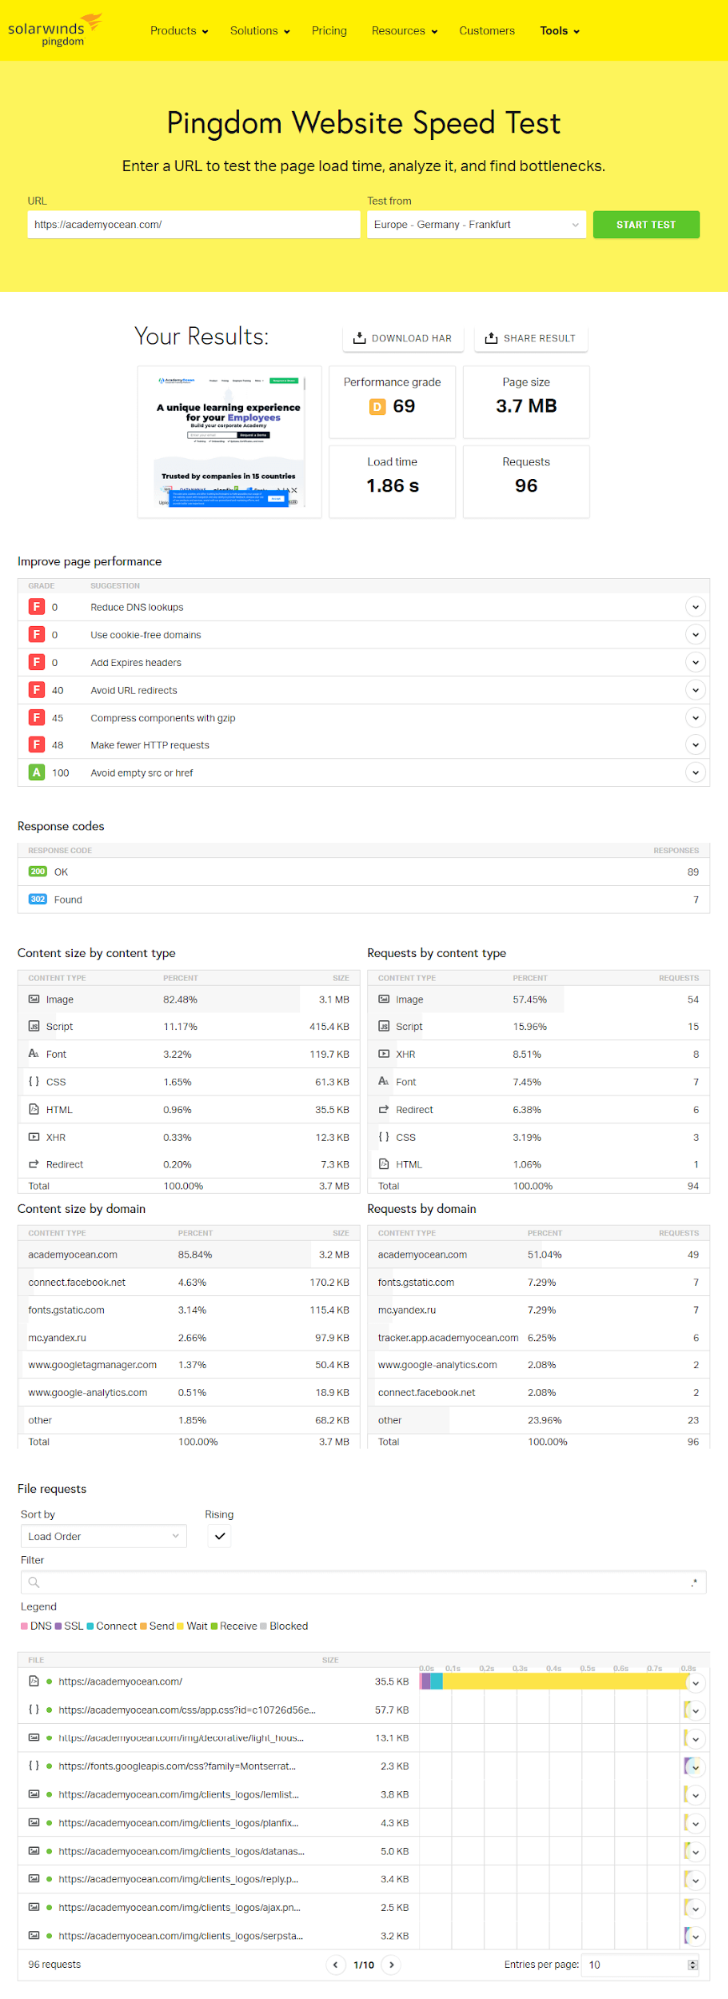The height and width of the screenshot is (1999, 728).
Task: Open the Test from location dropdown
Action: click(x=476, y=225)
